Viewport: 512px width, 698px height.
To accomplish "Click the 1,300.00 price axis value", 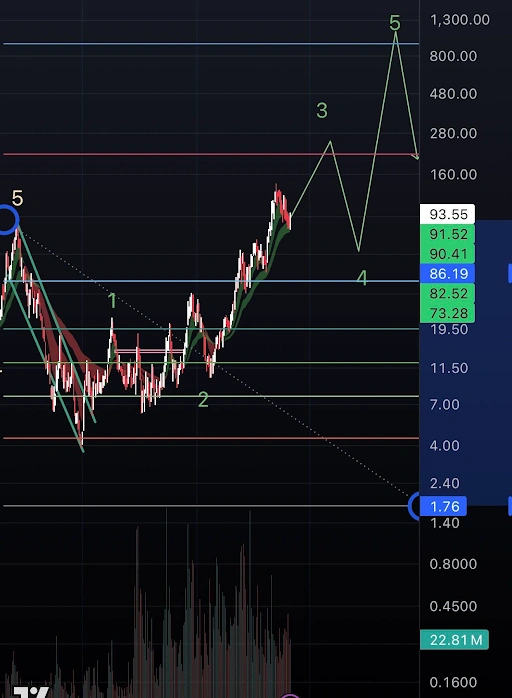I will click(x=459, y=20).
